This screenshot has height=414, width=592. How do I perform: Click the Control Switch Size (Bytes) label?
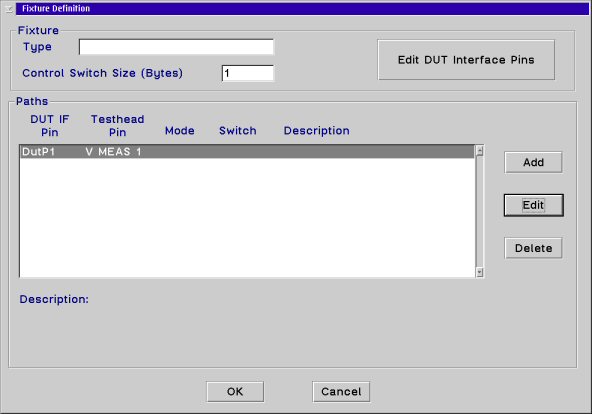pyautogui.click(x=102, y=73)
